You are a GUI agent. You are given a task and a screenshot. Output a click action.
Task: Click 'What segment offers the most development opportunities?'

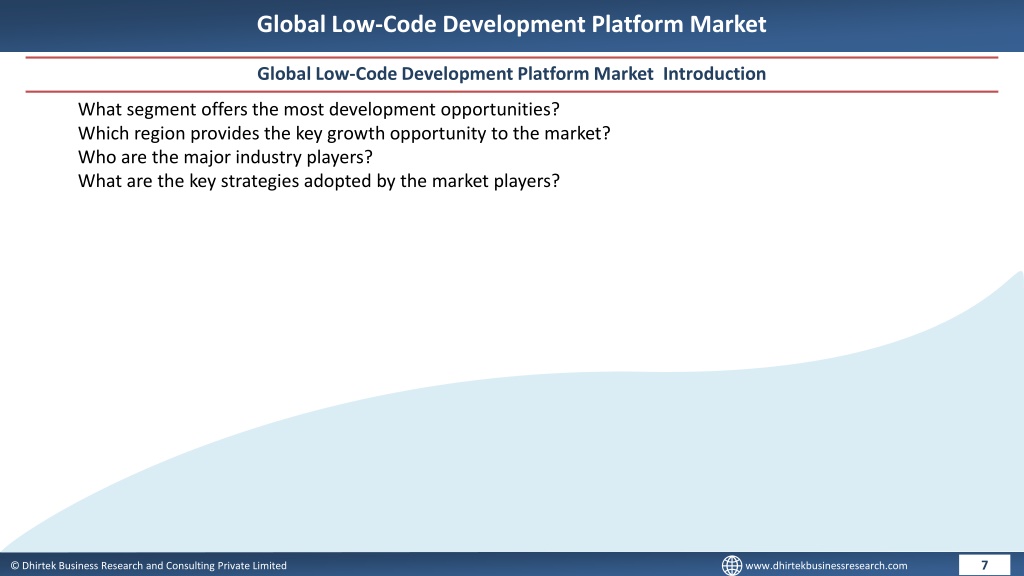point(319,109)
